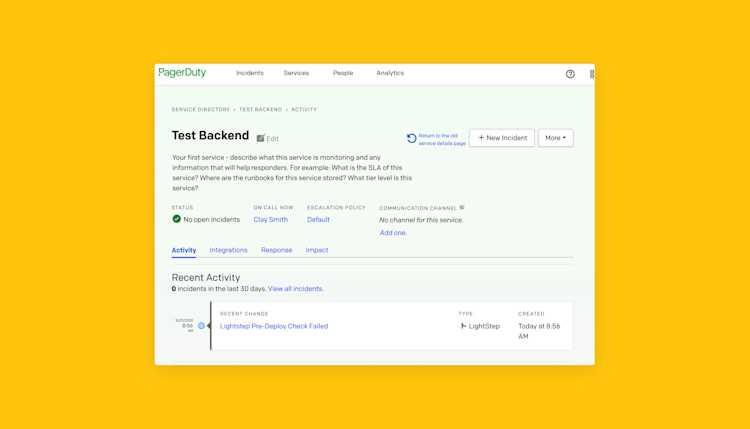Follow the Return to old service details page link
Screen dimensions: 750x429
(x=442, y=140)
